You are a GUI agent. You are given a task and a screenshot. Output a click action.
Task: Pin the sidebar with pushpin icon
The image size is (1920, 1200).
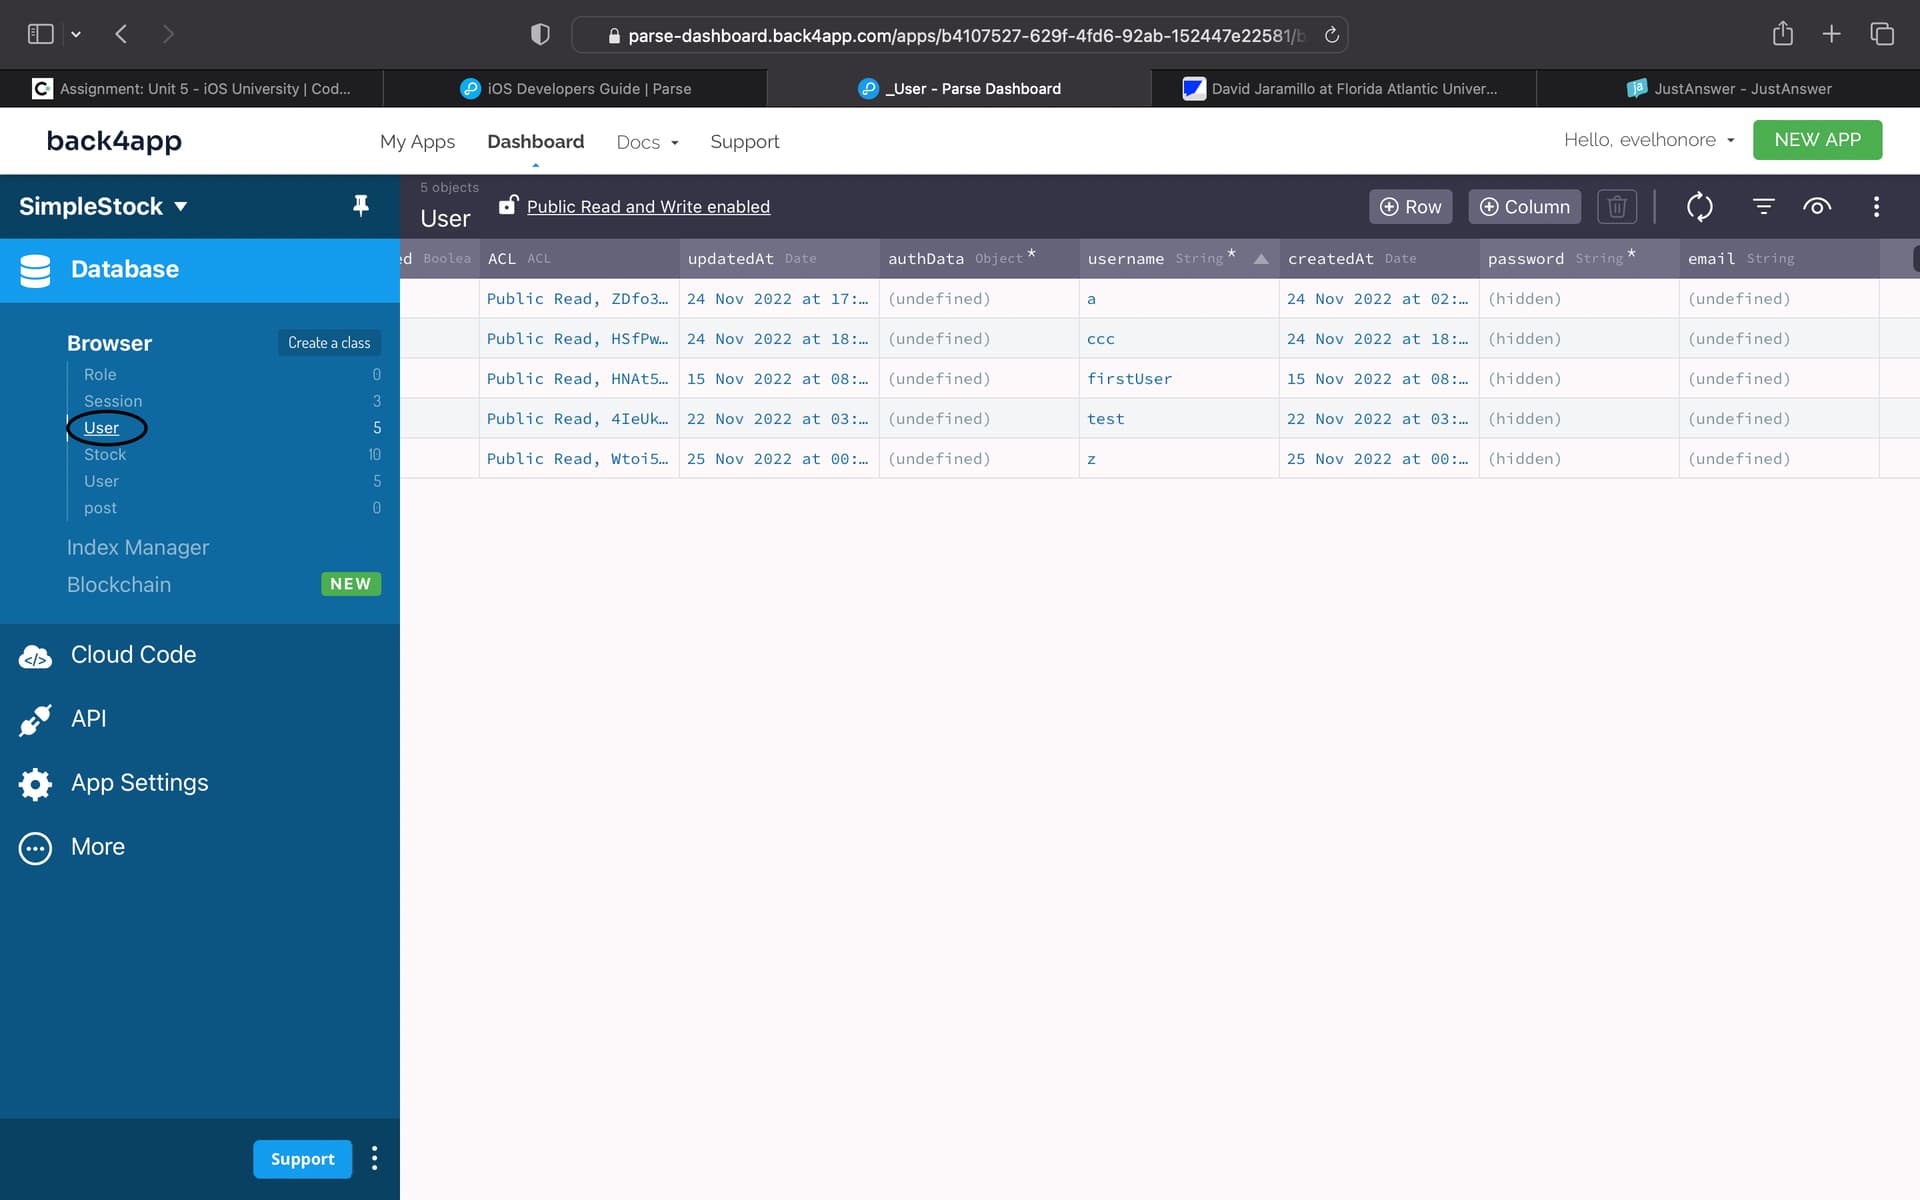click(x=361, y=206)
